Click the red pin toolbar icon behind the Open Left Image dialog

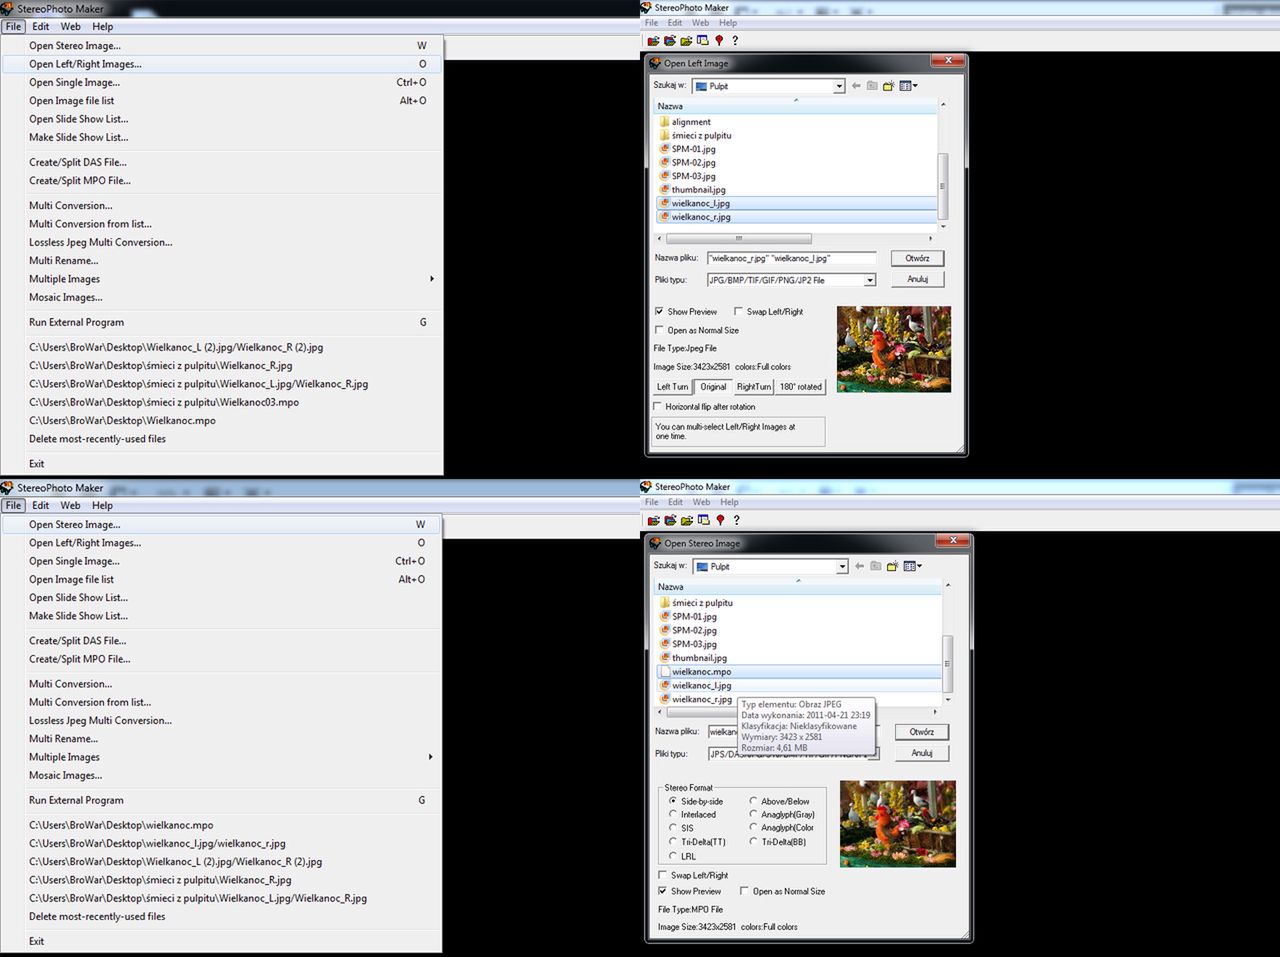pos(719,41)
